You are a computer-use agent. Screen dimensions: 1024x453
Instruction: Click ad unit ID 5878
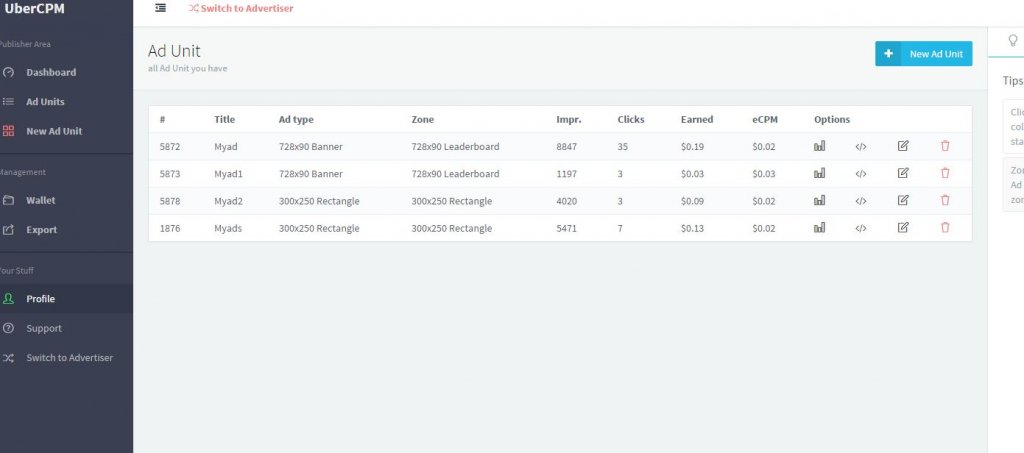(x=170, y=201)
